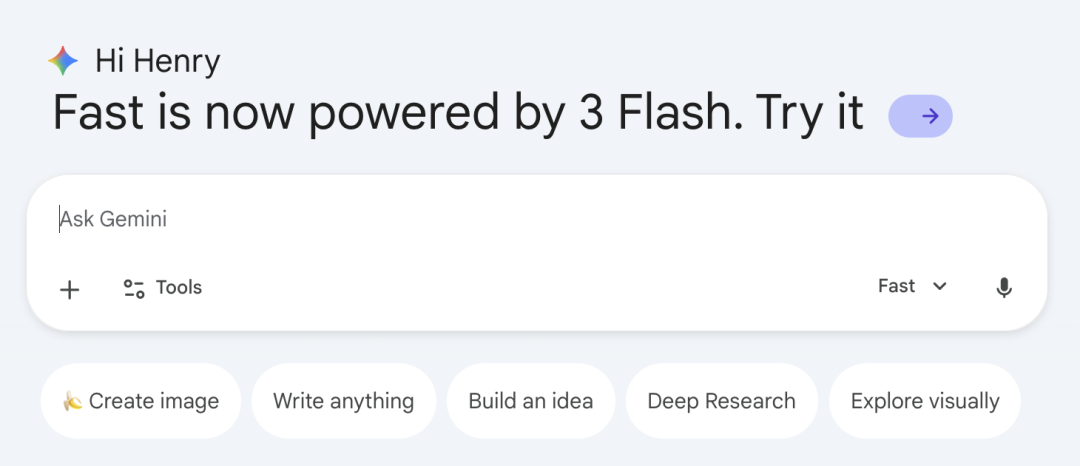Image resolution: width=1080 pixels, height=466 pixels.
Task: Pick the Build an idea chip
Action: [530, 401]
